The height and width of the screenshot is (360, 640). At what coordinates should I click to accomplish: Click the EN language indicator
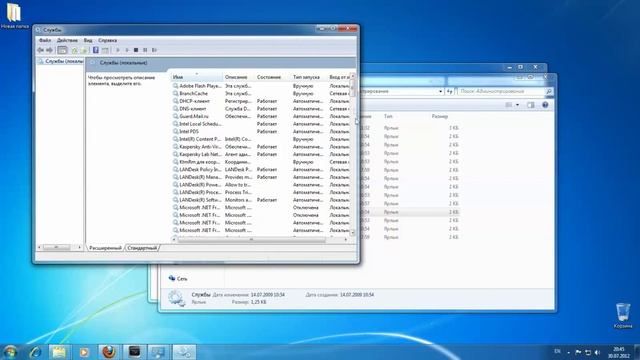557,351
